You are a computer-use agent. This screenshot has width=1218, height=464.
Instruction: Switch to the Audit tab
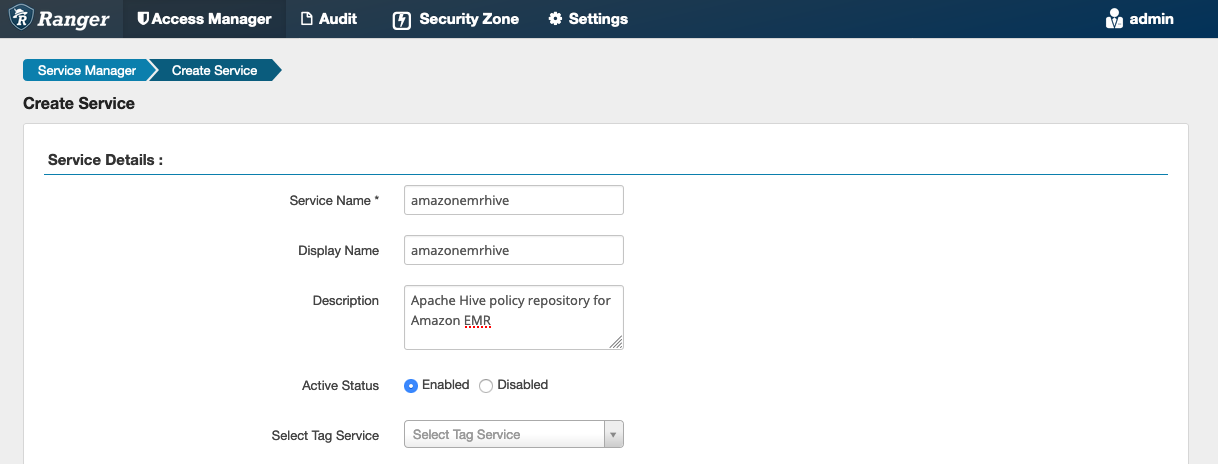(x=328, y=19)
